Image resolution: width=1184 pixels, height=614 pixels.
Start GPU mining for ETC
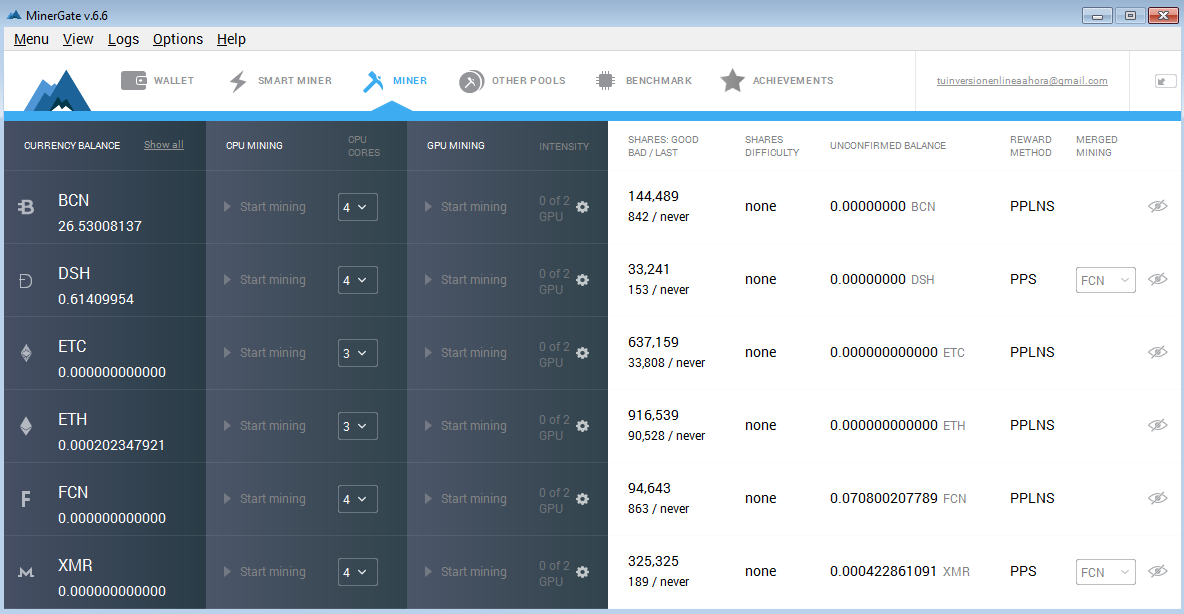click(x=466, y=353)
